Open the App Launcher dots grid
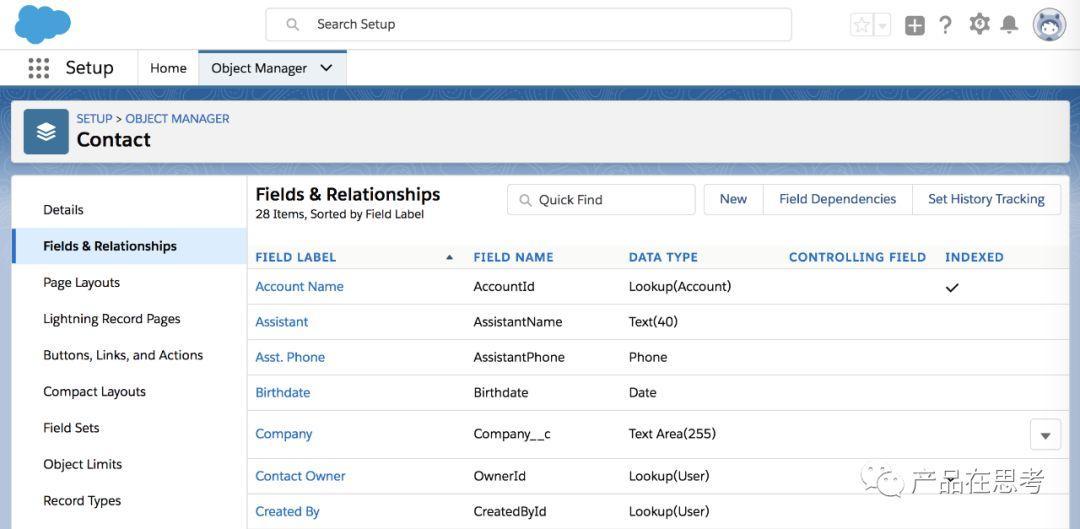1080x529 pixels. [39, 68]
